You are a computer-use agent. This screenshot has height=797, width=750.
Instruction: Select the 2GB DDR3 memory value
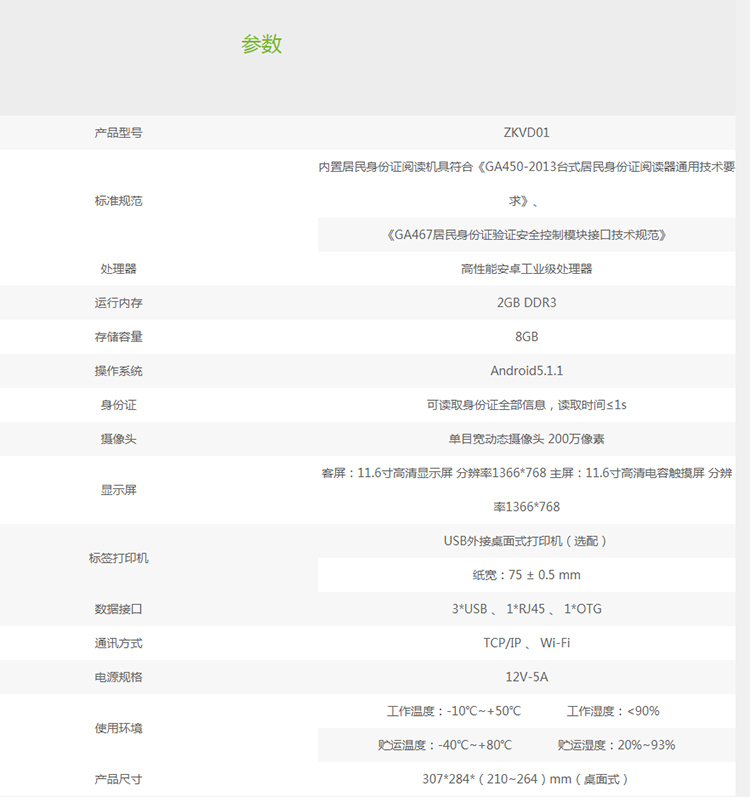(x=526, y=303)
